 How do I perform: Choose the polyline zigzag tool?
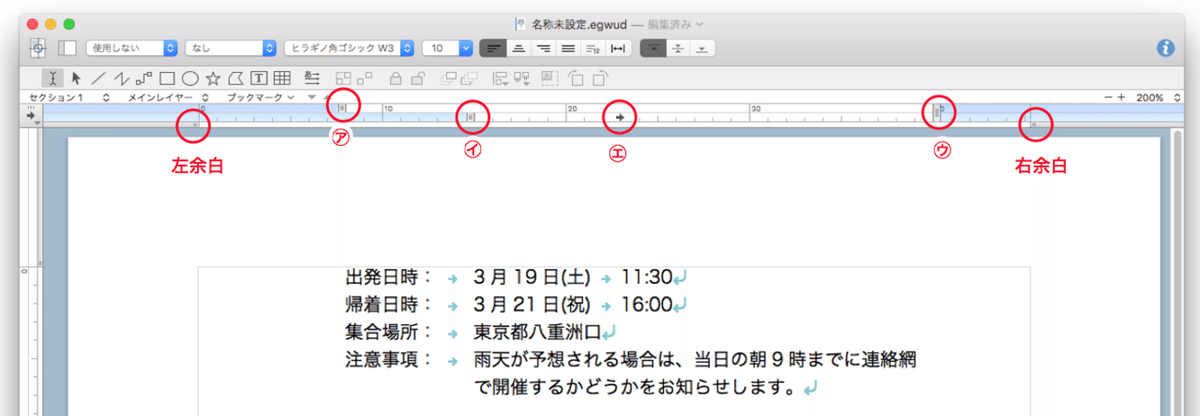120,77
